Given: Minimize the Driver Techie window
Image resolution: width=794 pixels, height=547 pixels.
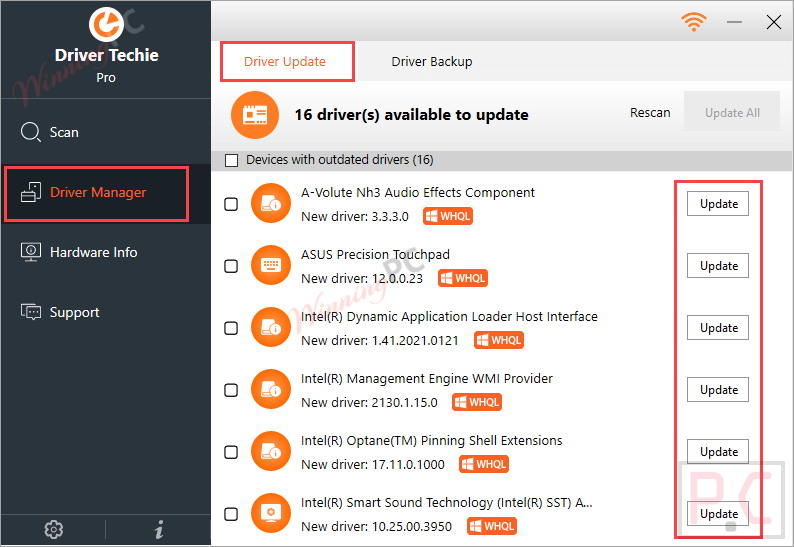Looking at the screenshot, I should [734, 22].
